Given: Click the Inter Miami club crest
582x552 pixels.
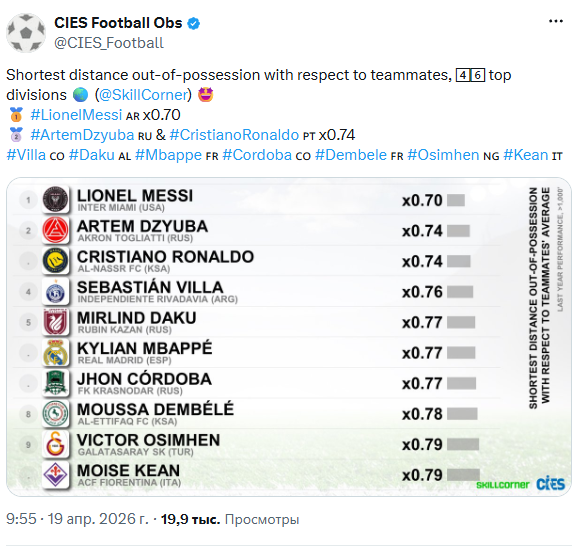Looking at the screenshot, I should [55, 199].
